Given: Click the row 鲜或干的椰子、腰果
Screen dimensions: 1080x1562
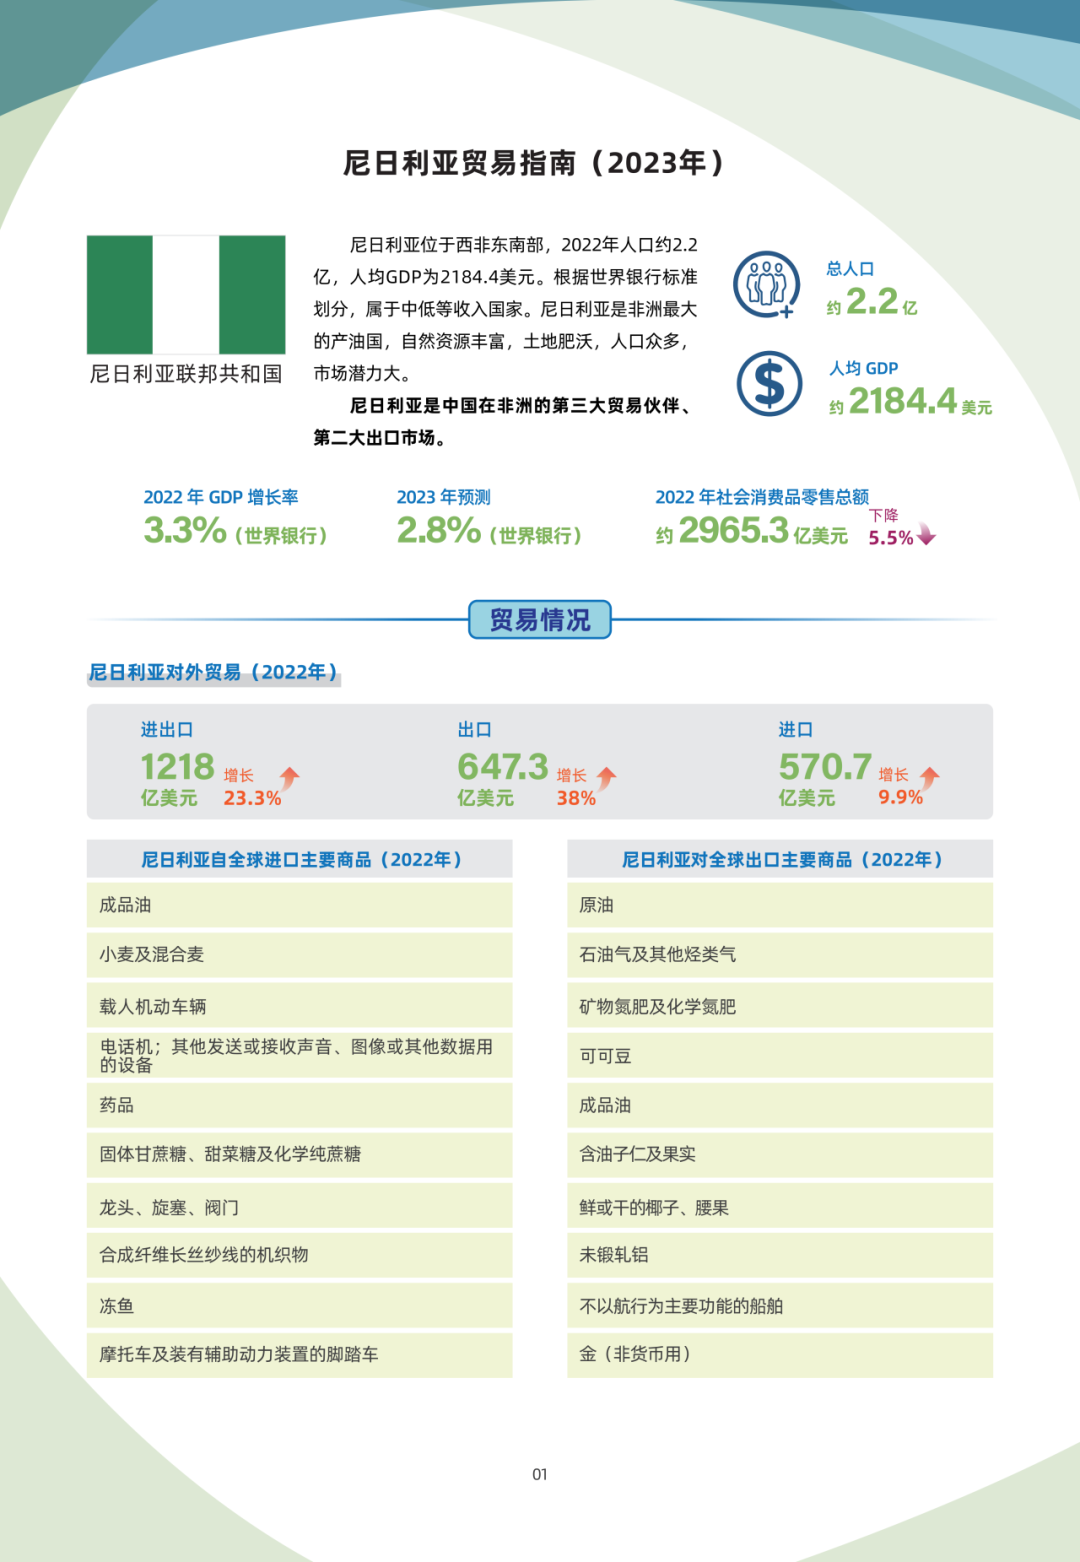Looking at the screenshot, I should [780, 1205].
